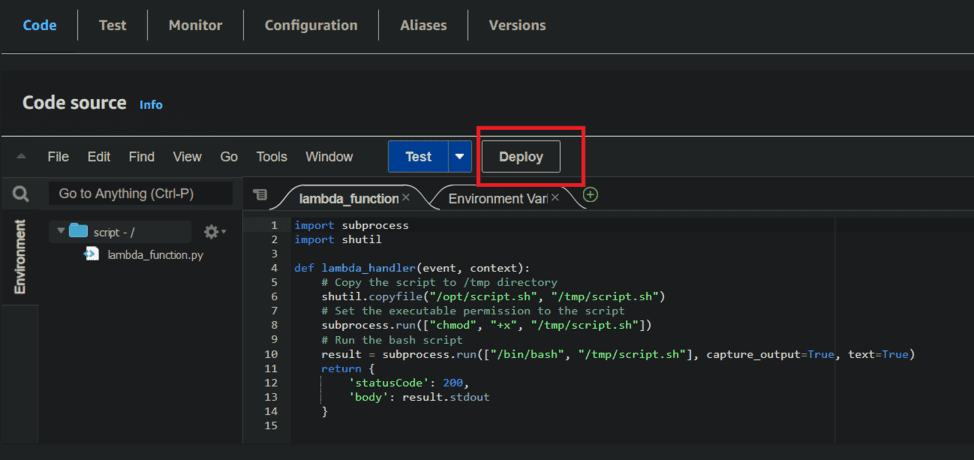
Task: Click the Go to Anything search field
Action: (140, 193)
